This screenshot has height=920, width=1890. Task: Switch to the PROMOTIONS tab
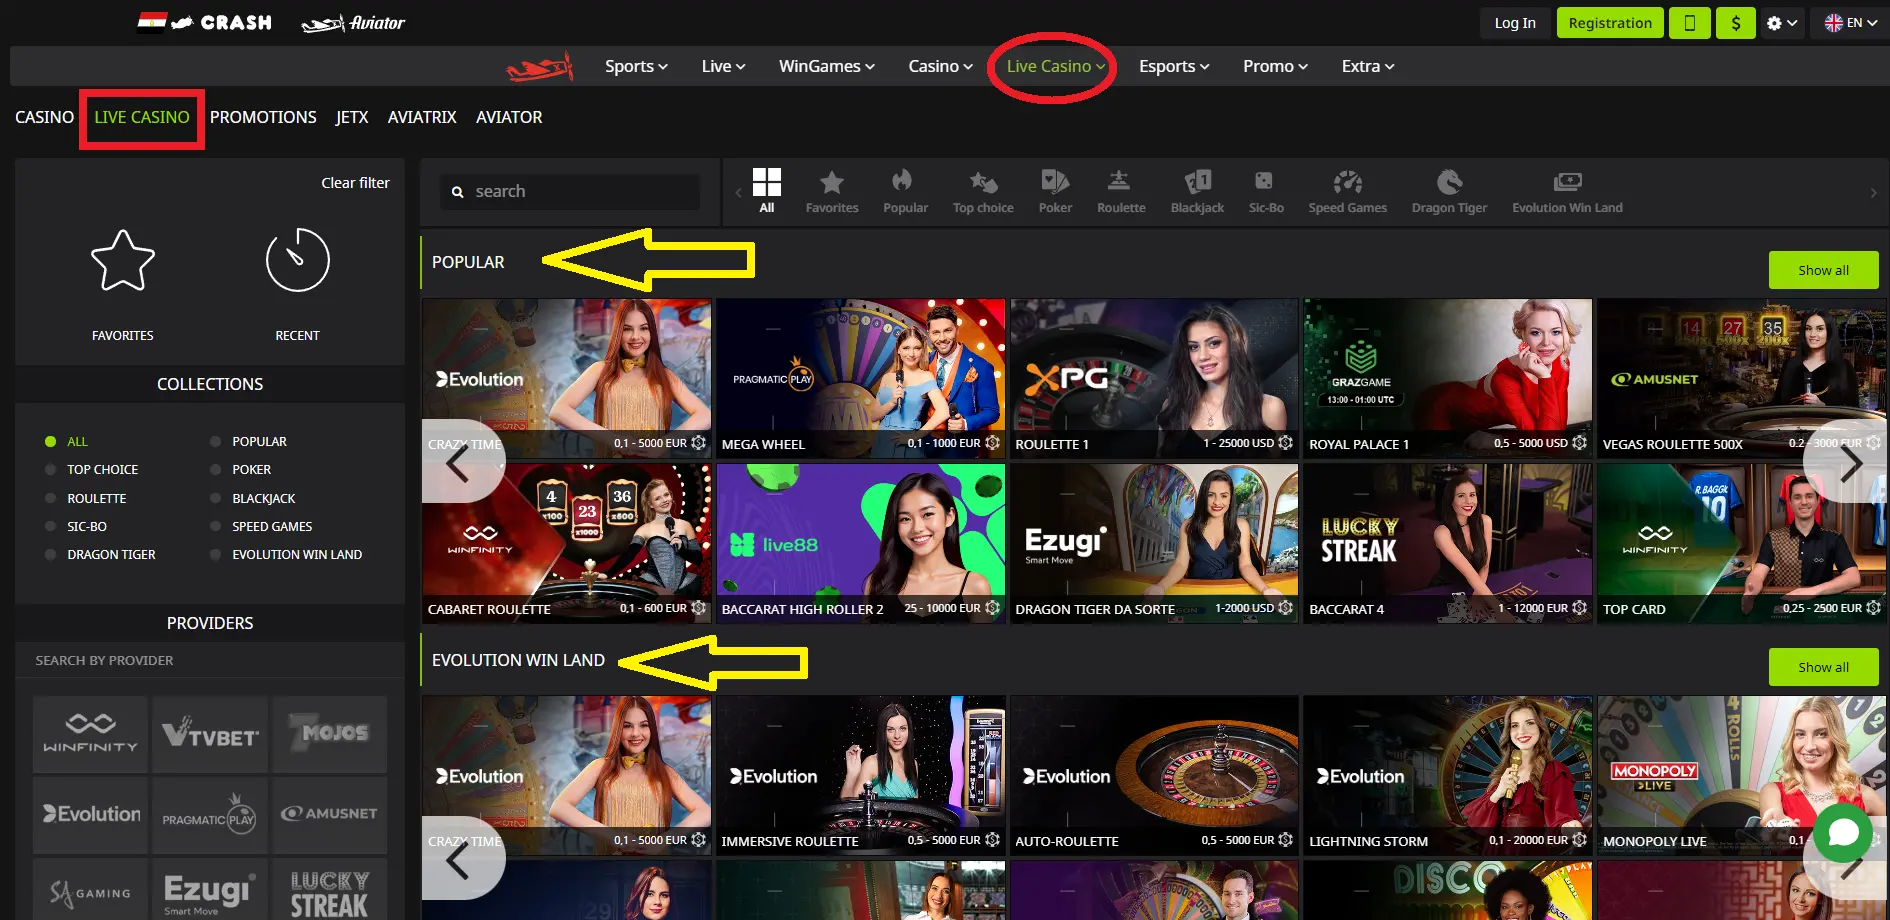[x=262, y=117]
